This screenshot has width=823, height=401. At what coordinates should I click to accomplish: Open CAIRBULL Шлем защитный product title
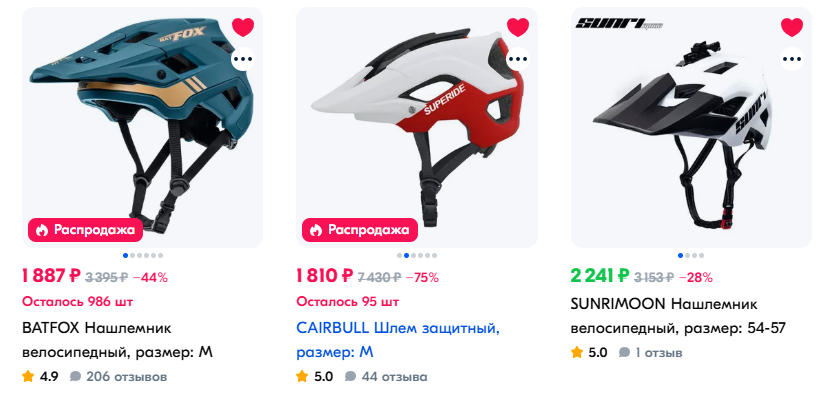[398, 340]
